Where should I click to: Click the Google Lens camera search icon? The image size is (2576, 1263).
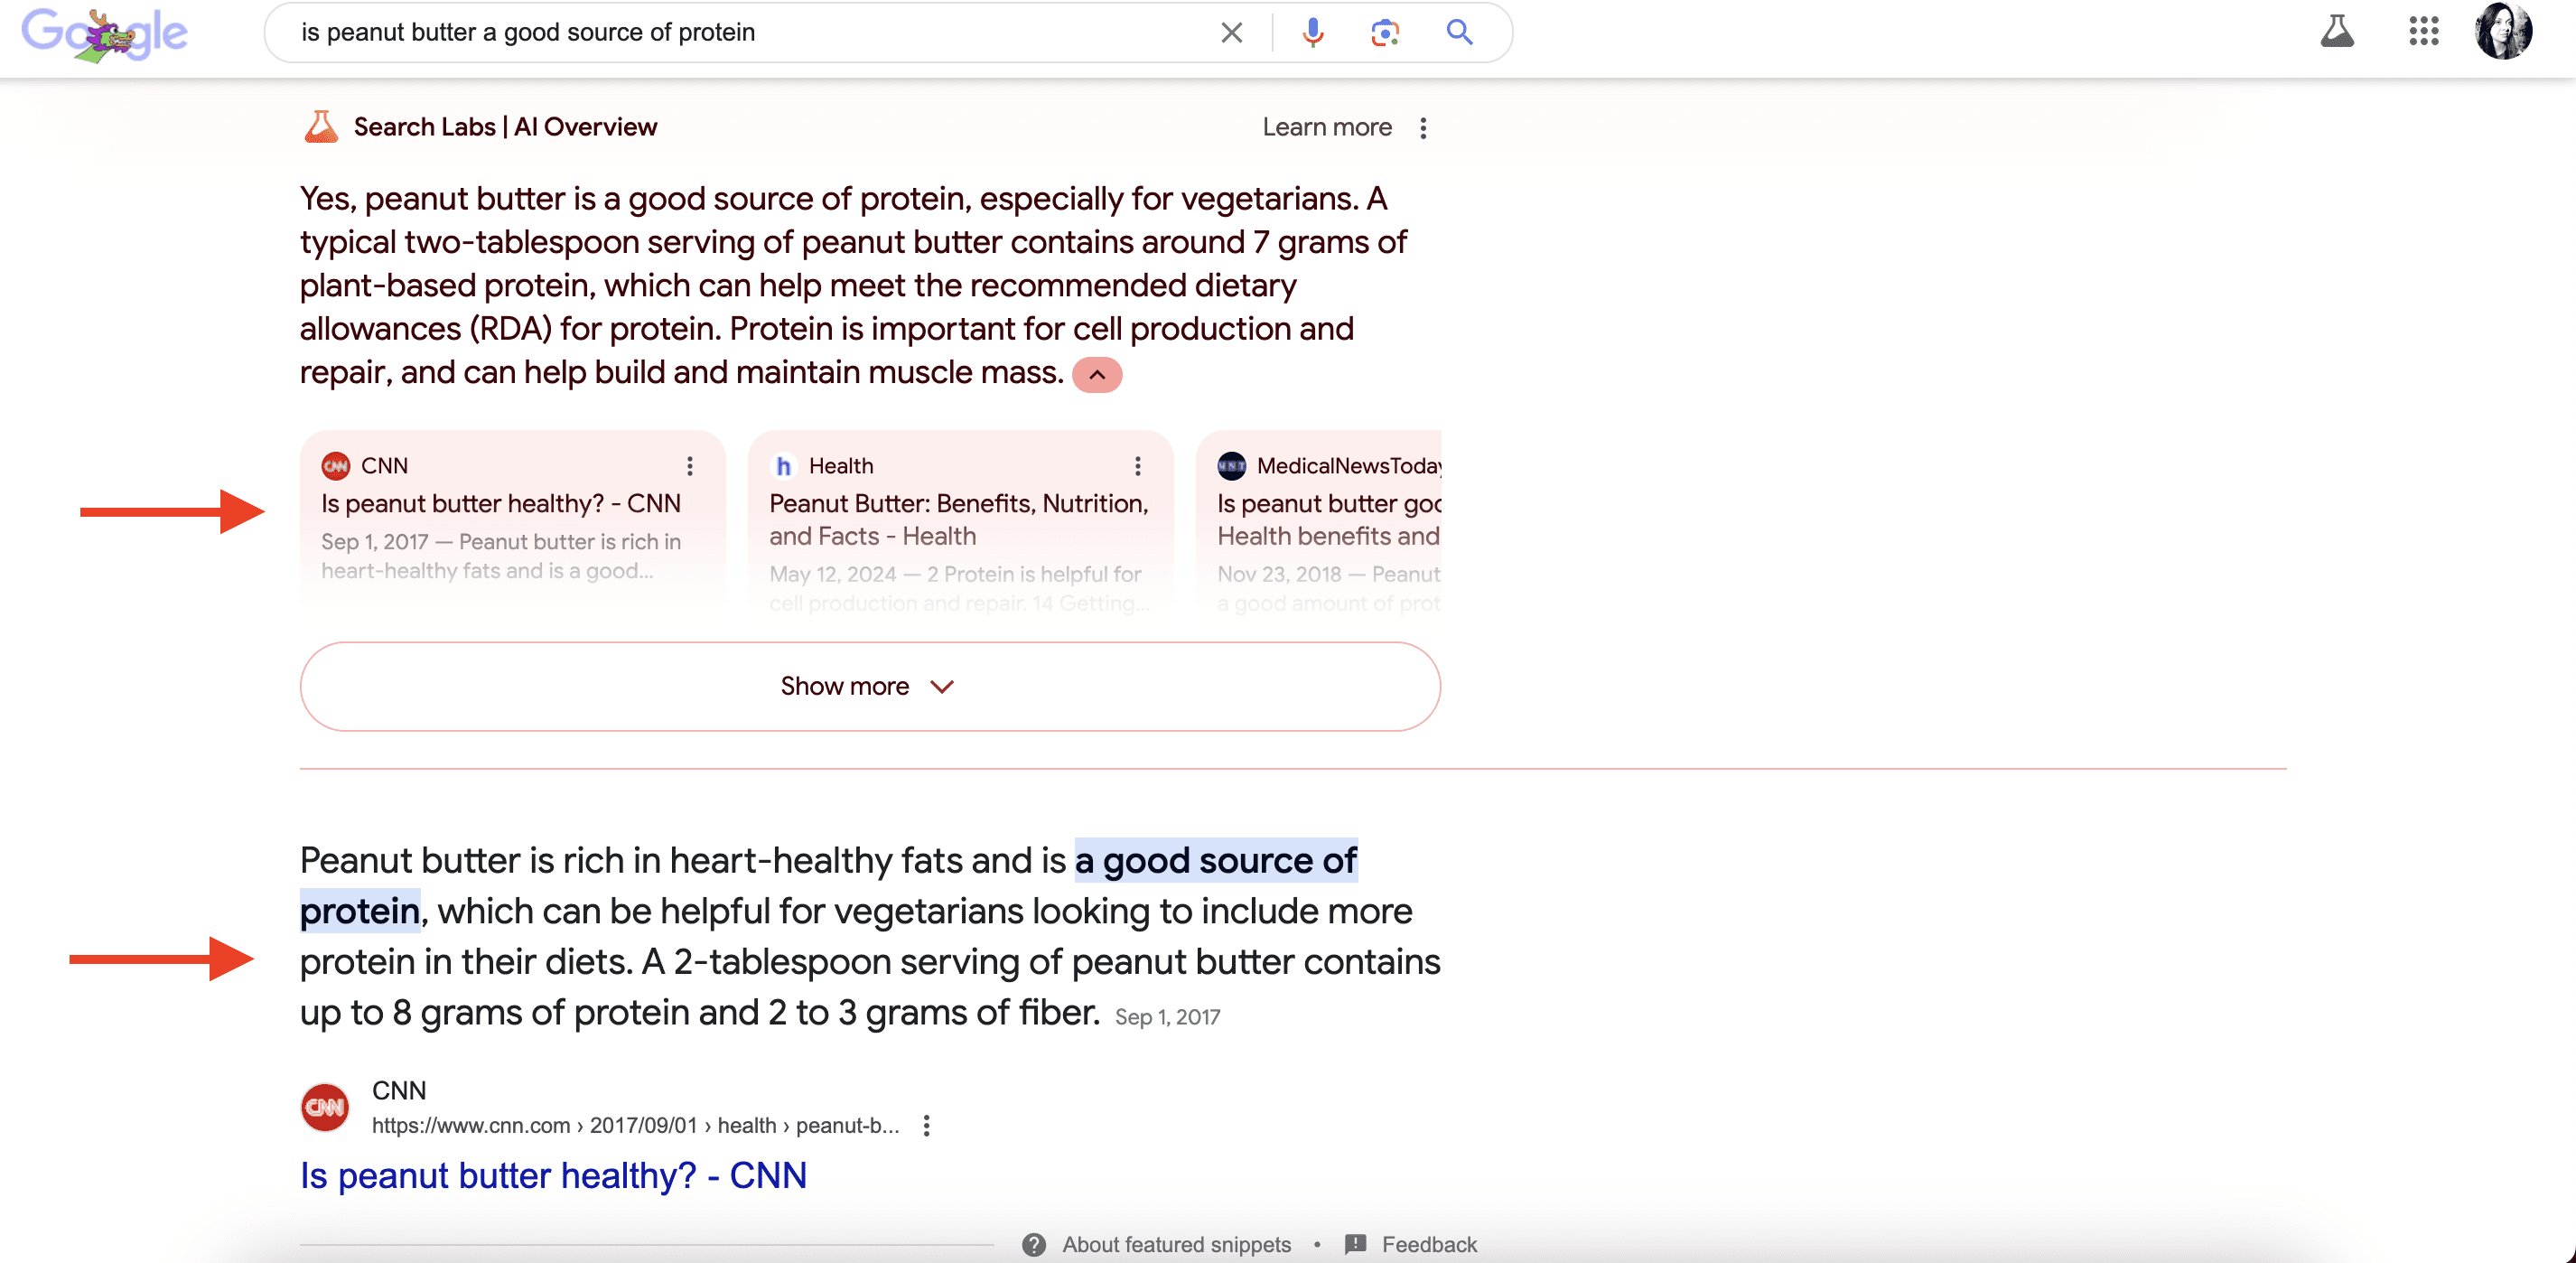pos(1385,32)
